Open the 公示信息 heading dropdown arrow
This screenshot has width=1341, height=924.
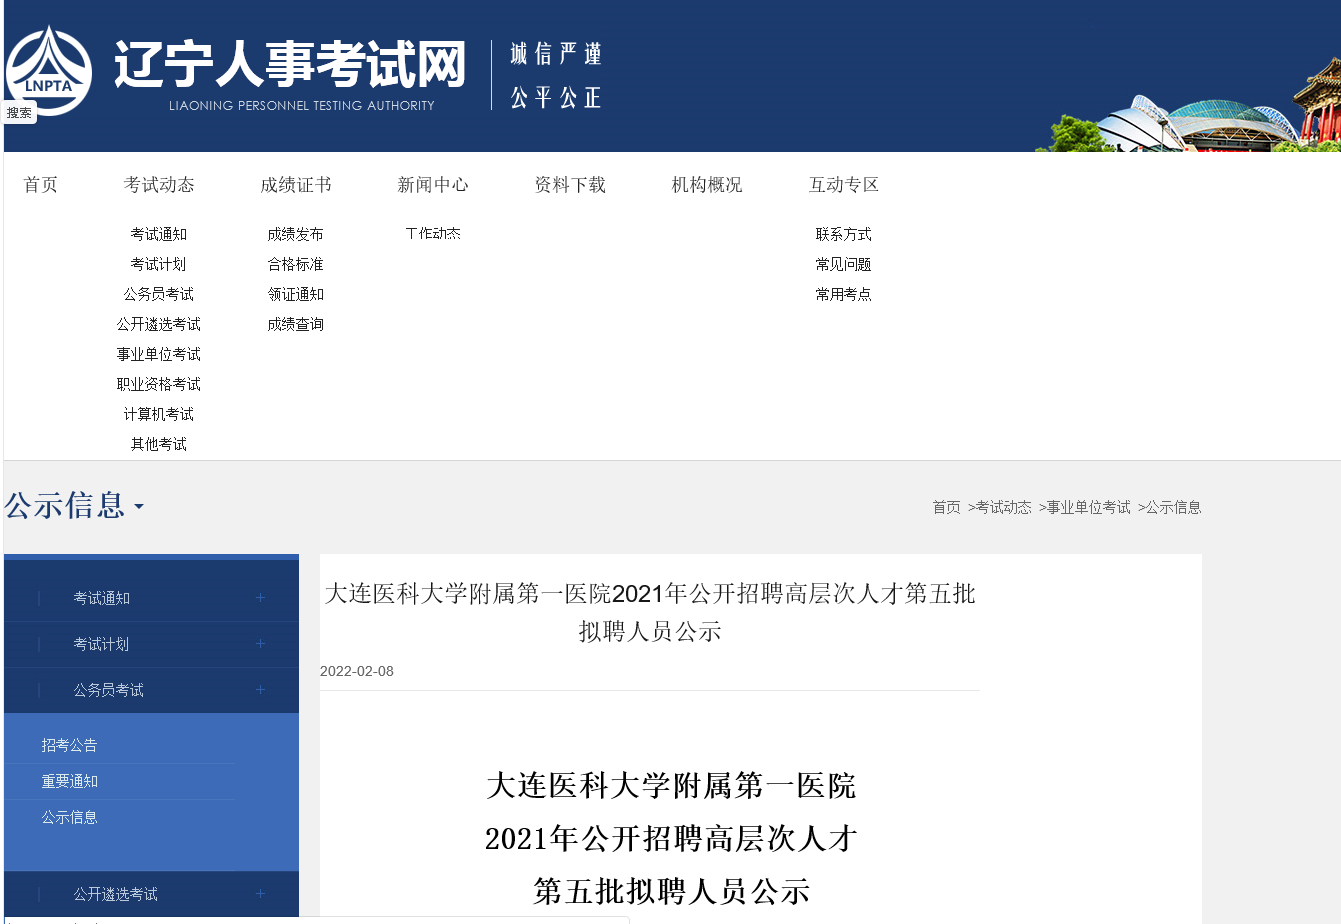click(139, 507)
